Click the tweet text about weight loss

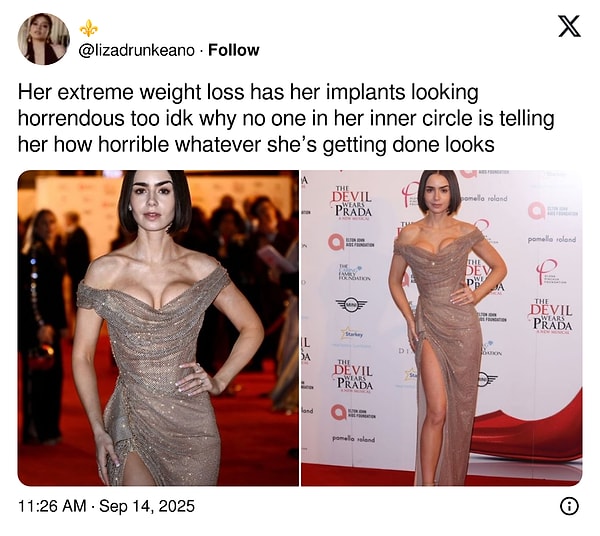[x=286, y=118]
